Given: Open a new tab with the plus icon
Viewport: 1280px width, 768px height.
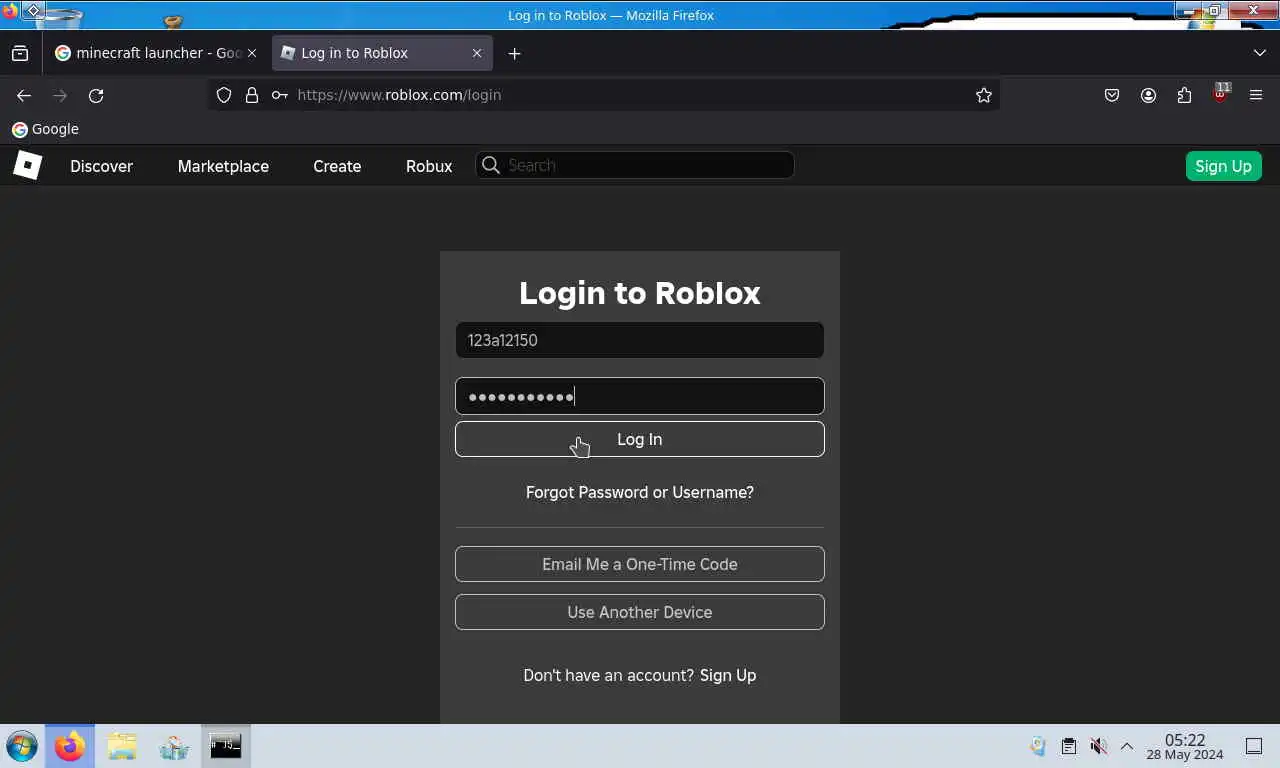Looking at the screenshot, I should tap(514, 53).
